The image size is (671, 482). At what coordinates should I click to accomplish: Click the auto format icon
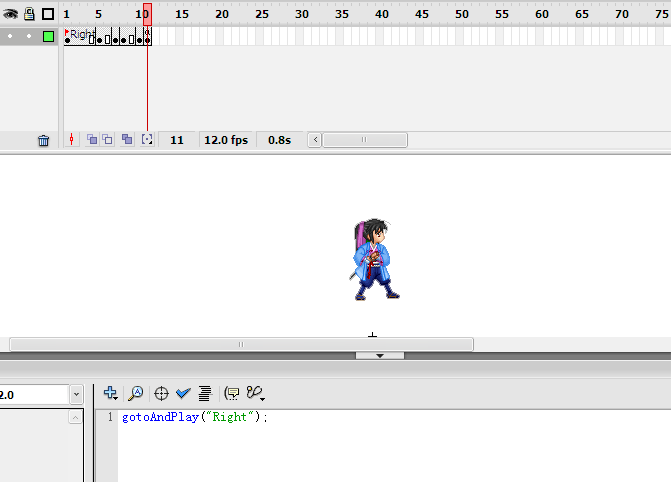tap(205, 393)
